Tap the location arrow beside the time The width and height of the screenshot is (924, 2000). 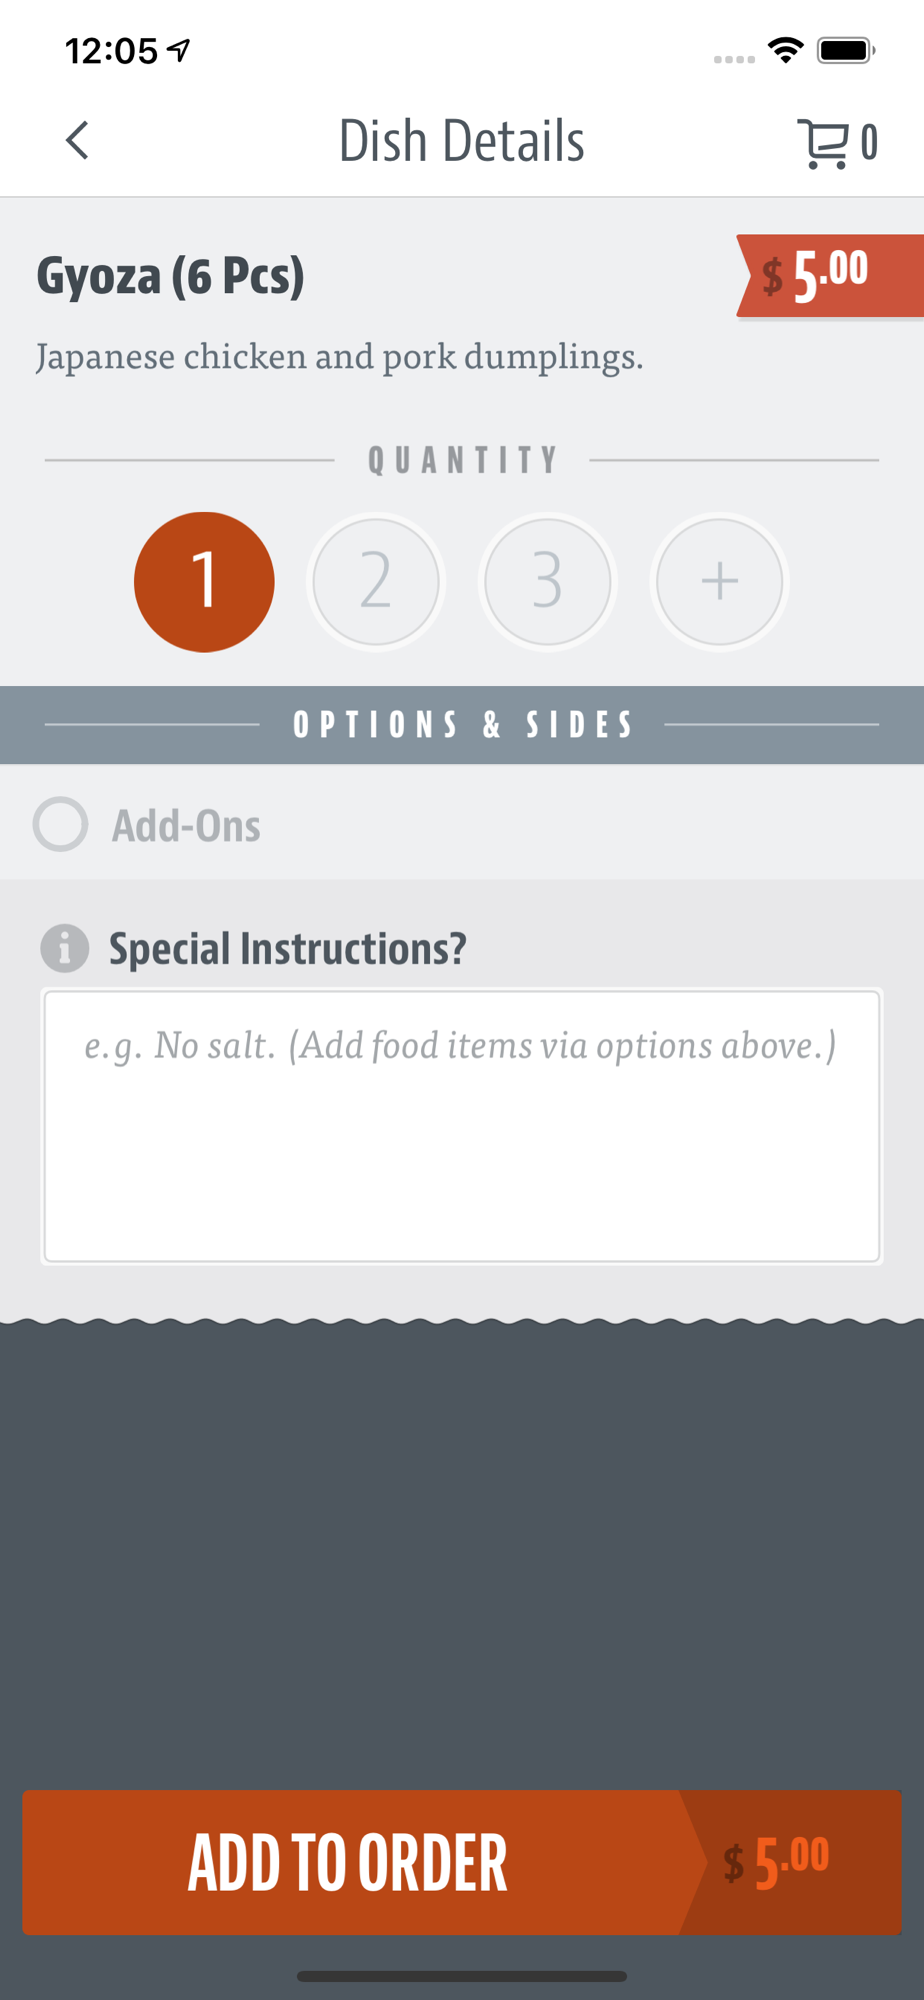click(x=180, y=50)
